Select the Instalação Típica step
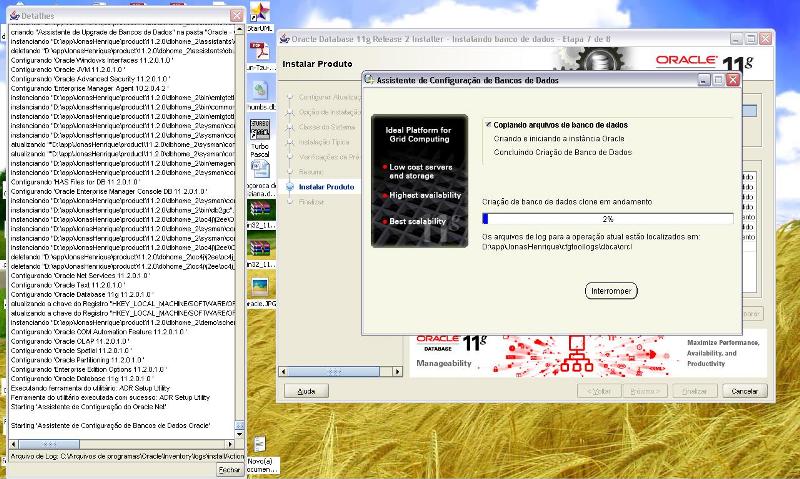The width and height of the screenshot is (800, 479). pos(324,142)
